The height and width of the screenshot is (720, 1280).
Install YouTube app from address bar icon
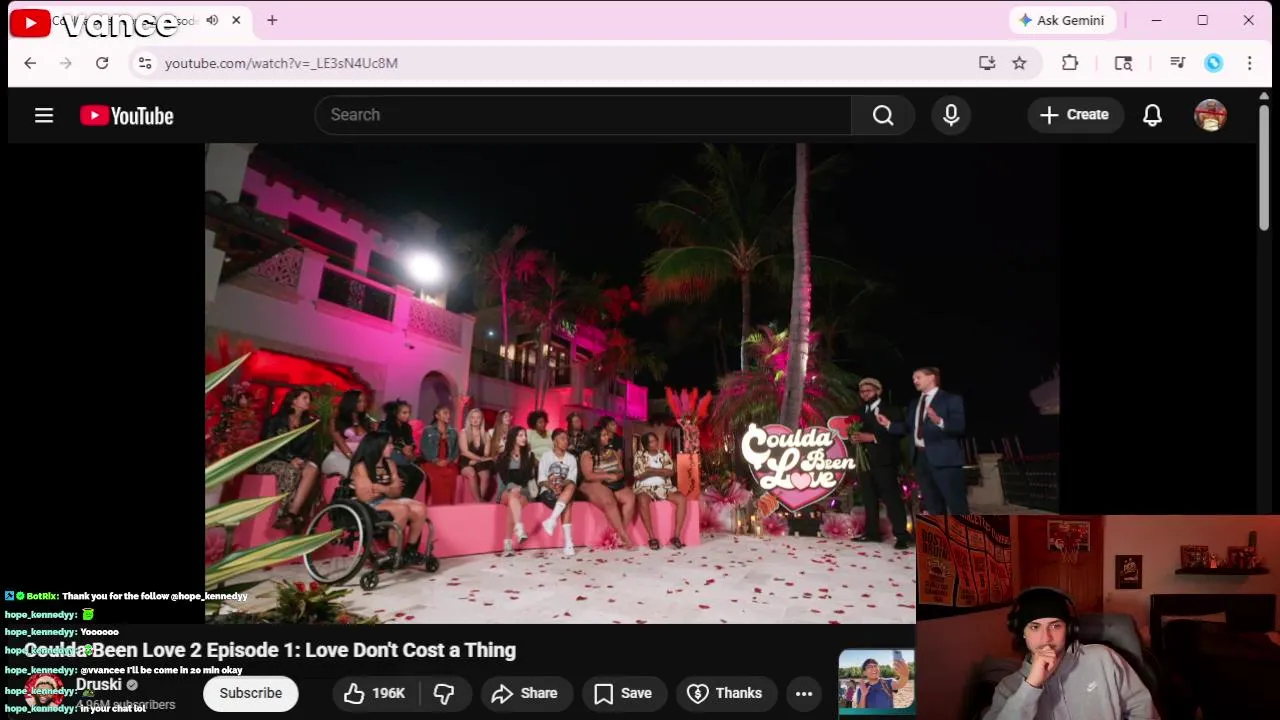click(987, 63)
